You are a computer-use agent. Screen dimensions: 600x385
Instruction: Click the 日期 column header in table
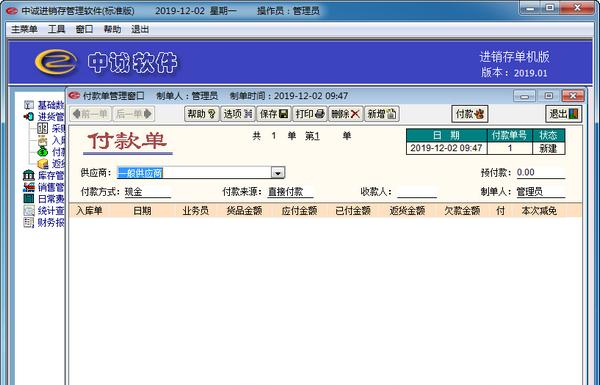142,210
